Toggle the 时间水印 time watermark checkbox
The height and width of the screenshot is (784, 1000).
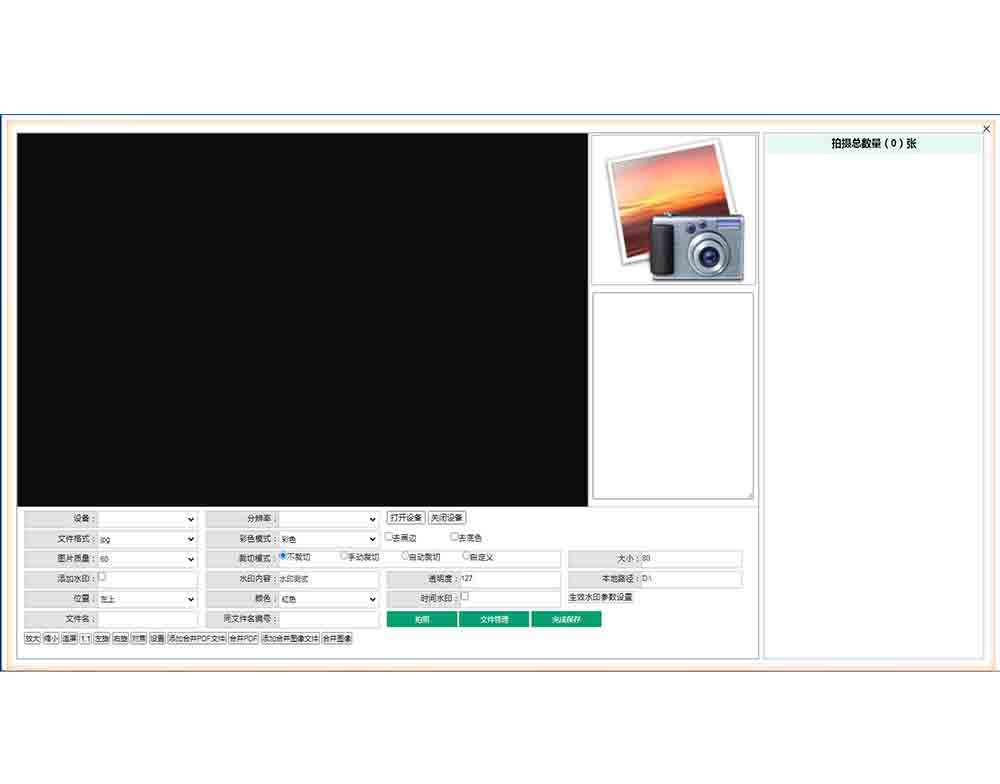[x=464, y=596]
